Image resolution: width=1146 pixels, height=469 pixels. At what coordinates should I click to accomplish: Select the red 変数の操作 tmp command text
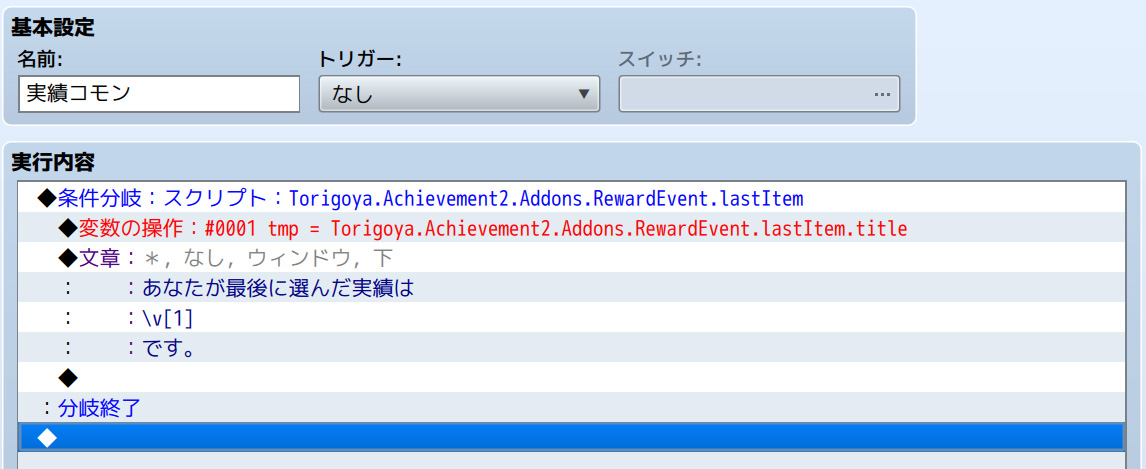coord(492,228)
